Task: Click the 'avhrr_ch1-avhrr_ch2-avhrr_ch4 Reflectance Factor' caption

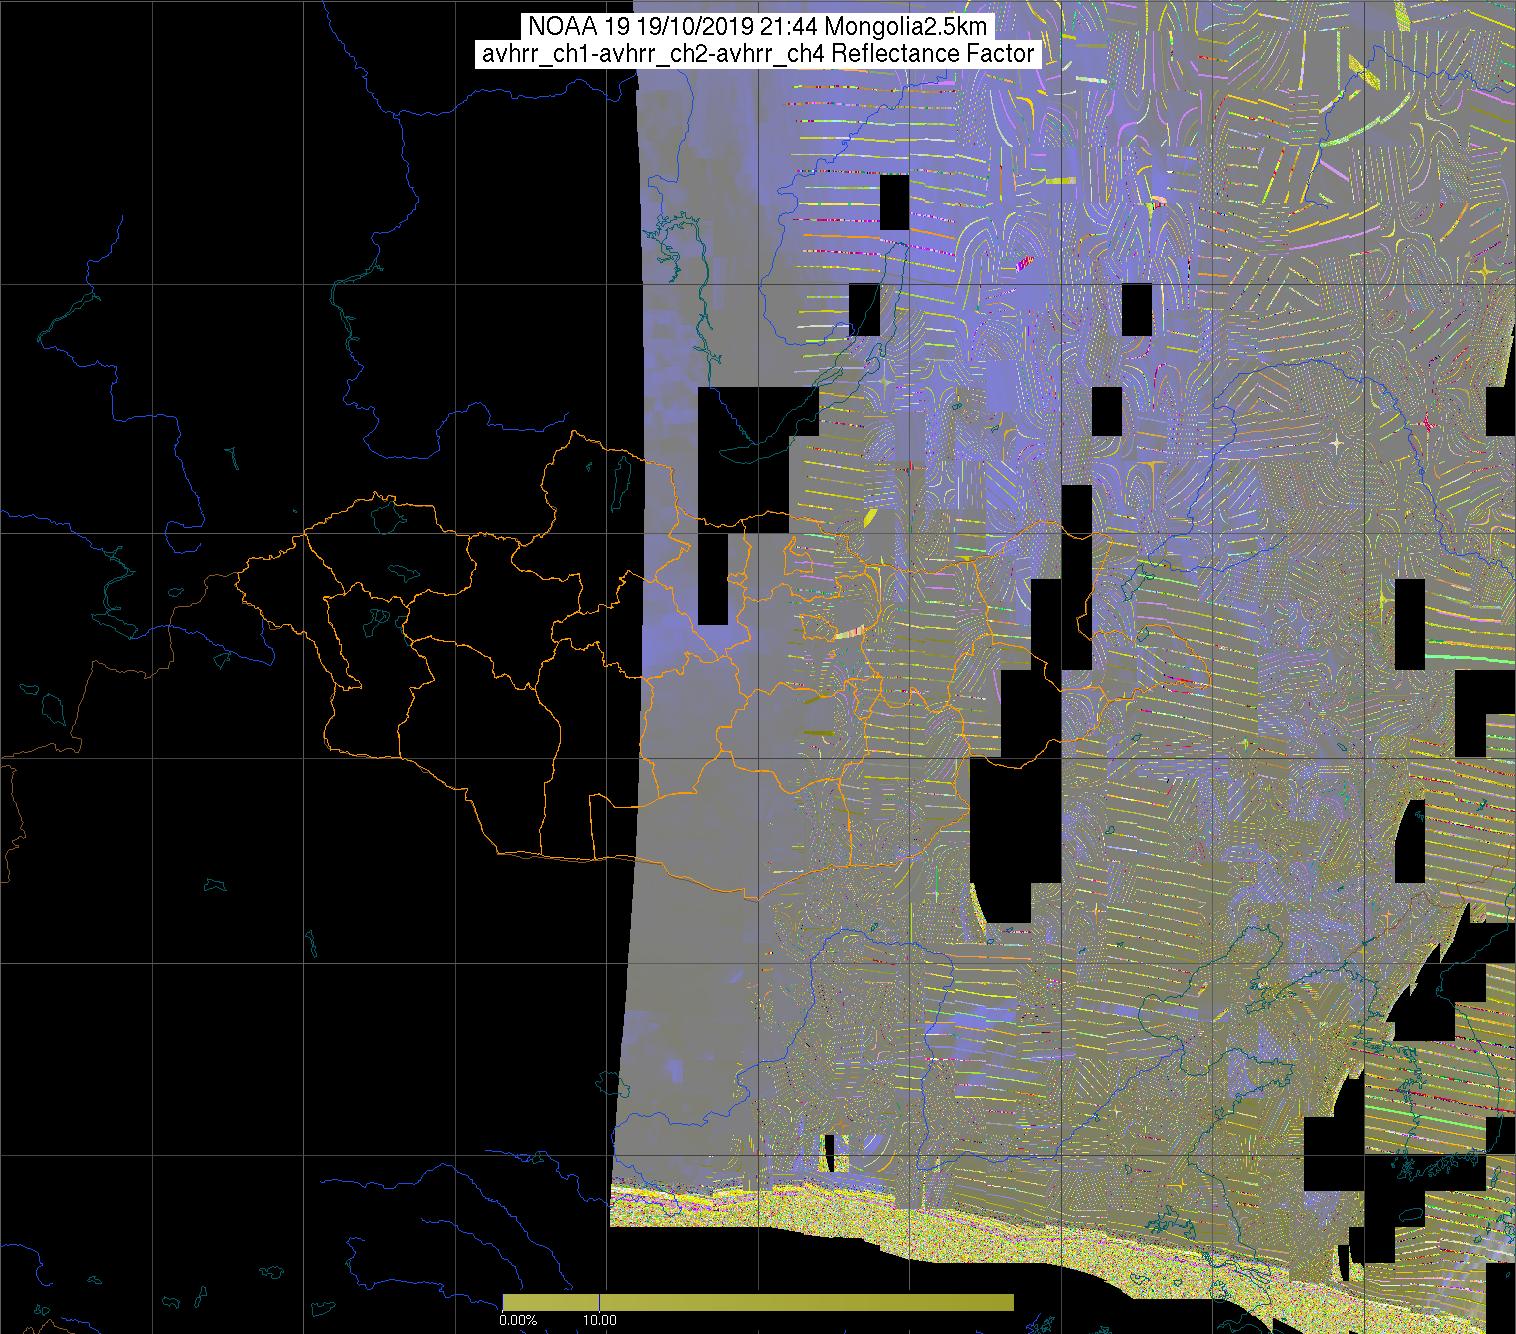Action: pyautogui.click(x=758, y=54)
